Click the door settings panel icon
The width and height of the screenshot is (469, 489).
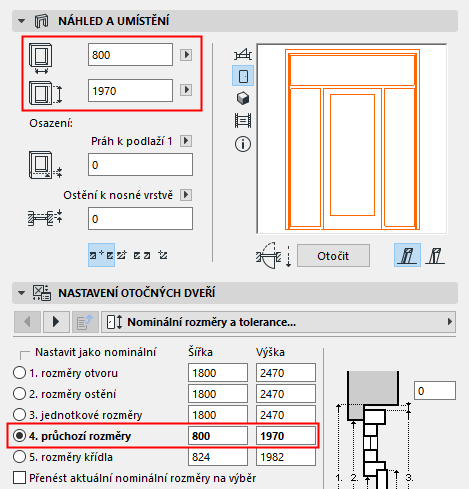[42, 293]
